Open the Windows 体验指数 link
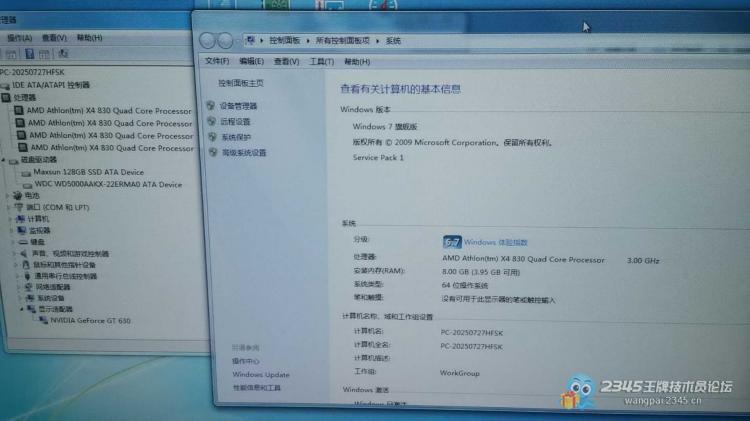The width and height of the screenshot is (750, 421). pyautogui.click(x=496, y=243)
